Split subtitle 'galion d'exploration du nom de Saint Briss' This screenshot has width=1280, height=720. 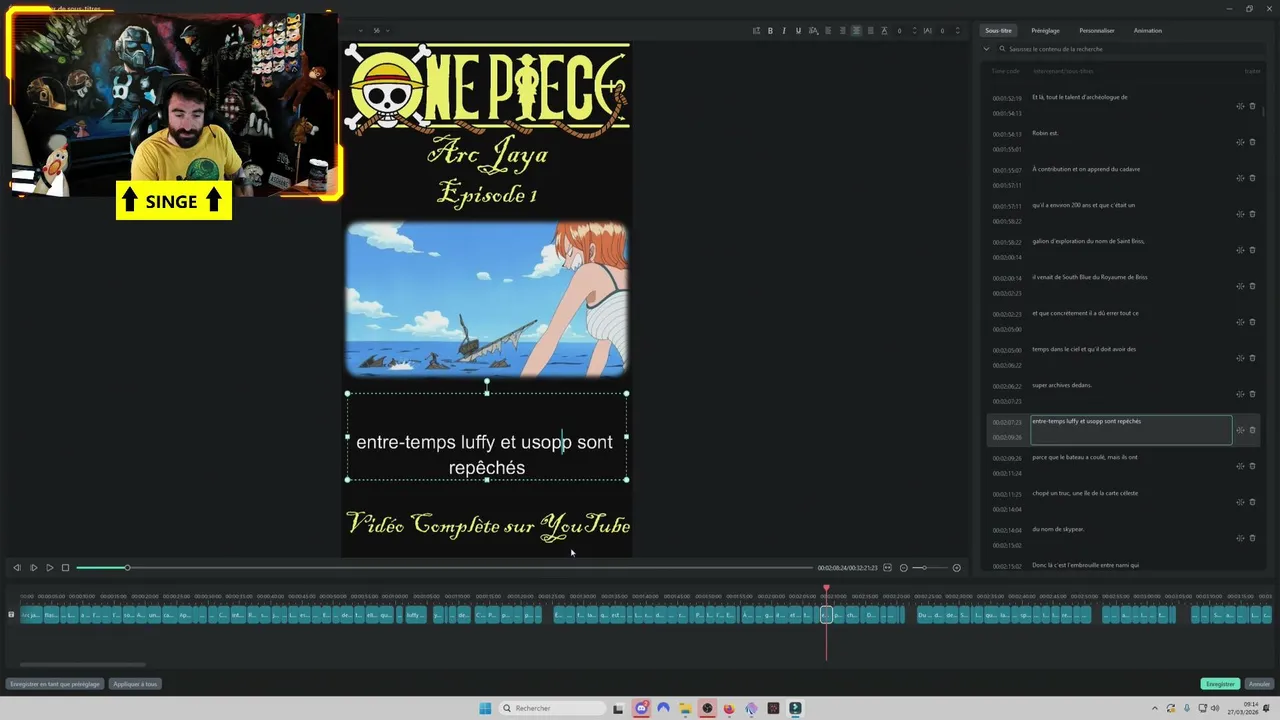click(x=1240, y=250)
